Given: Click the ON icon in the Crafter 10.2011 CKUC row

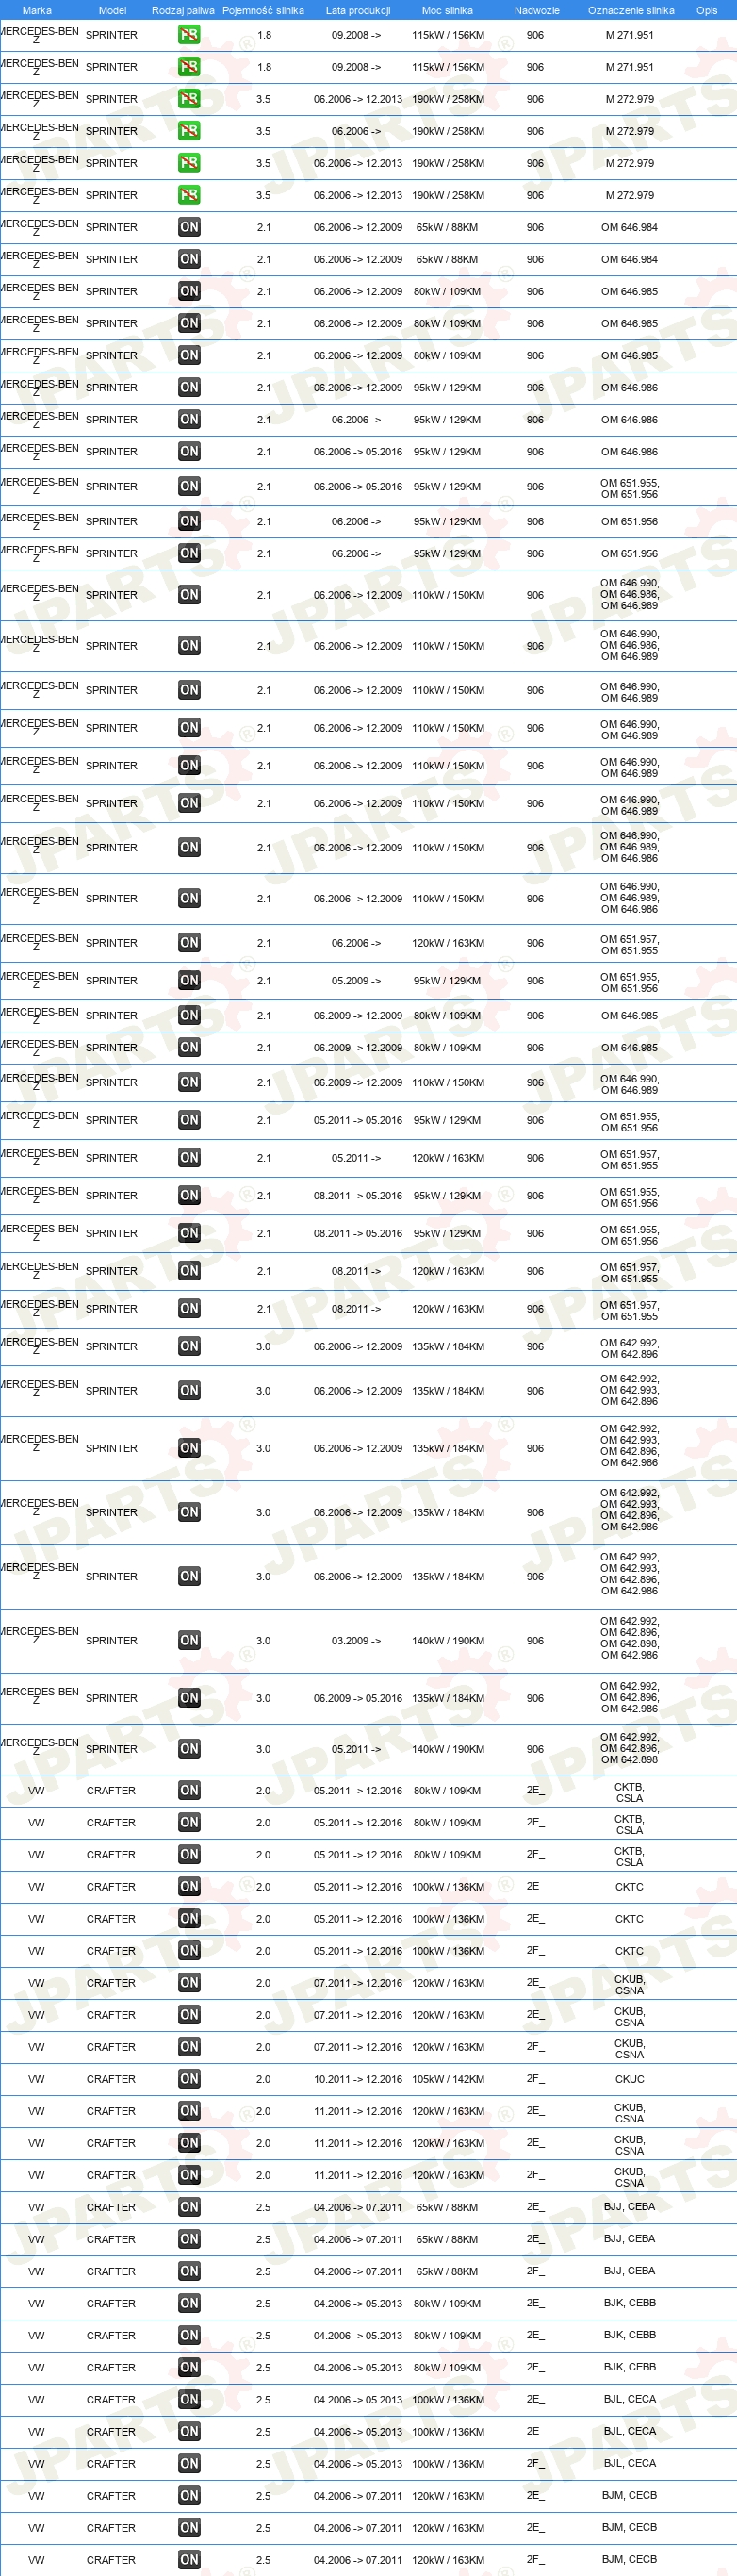Looking at the screenshot, I should pos(189,2080).
